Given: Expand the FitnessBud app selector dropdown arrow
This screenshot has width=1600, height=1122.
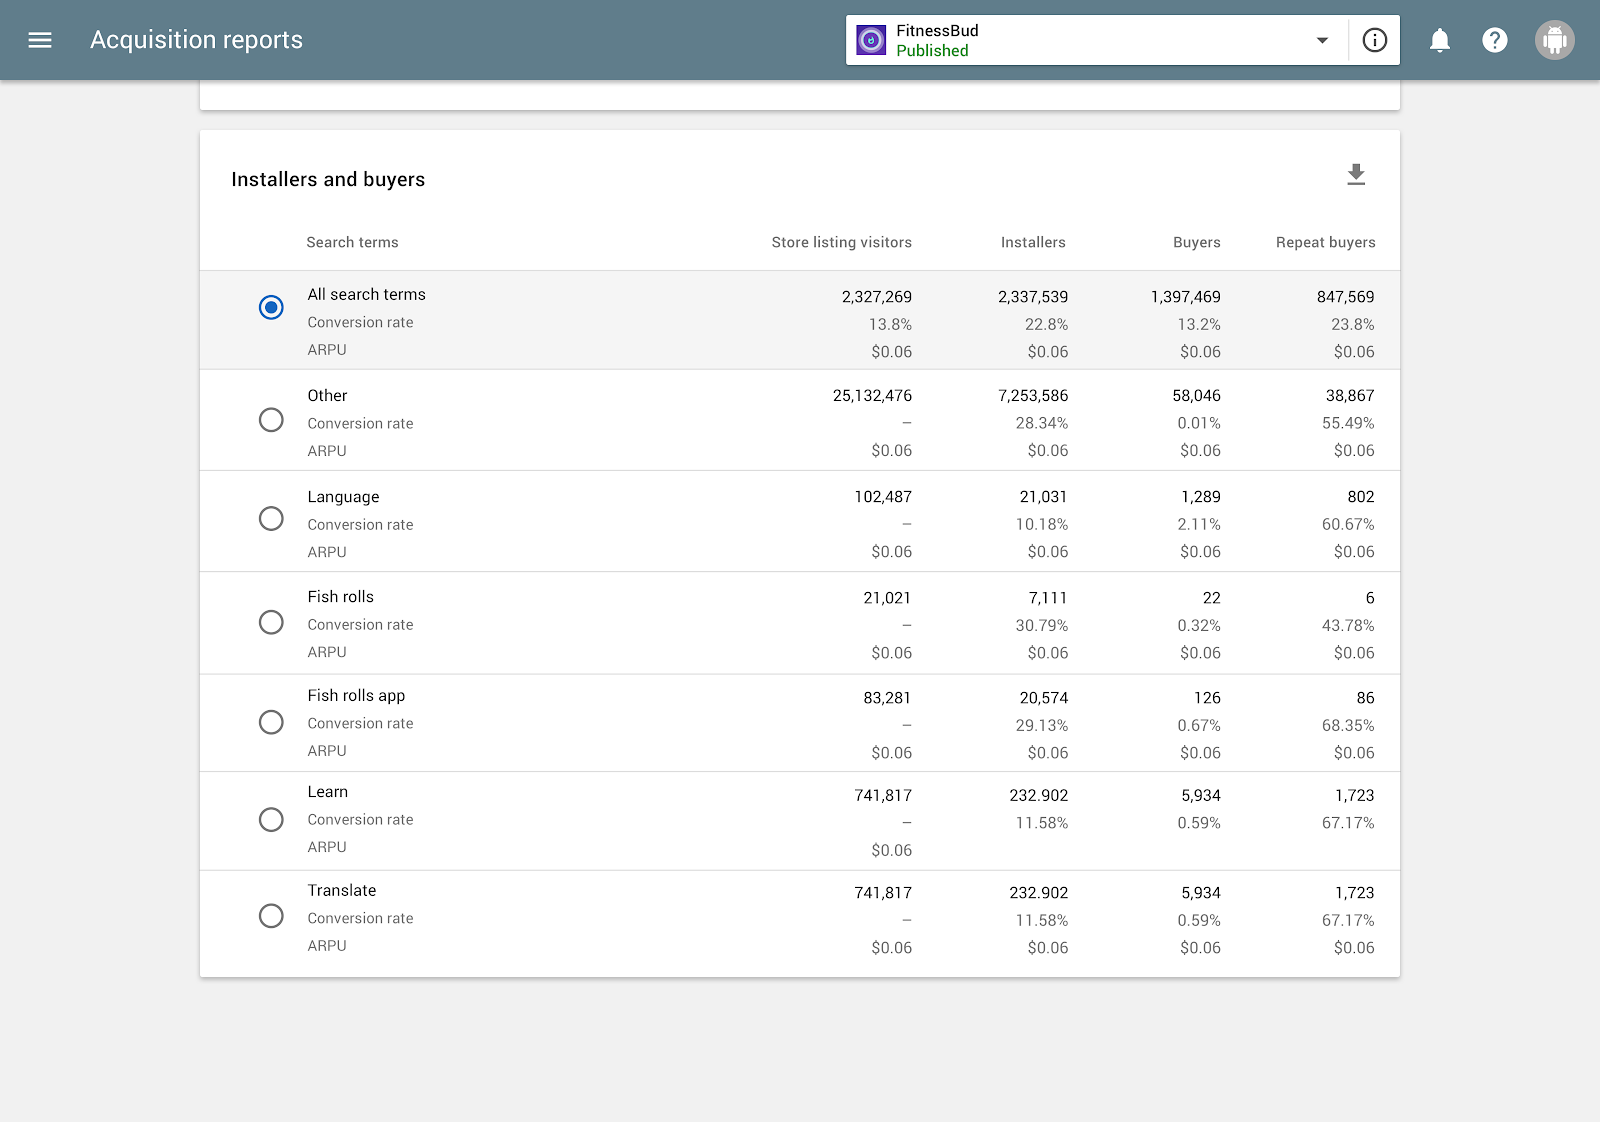Looking at the screenshot, I should coord(1322,40).
